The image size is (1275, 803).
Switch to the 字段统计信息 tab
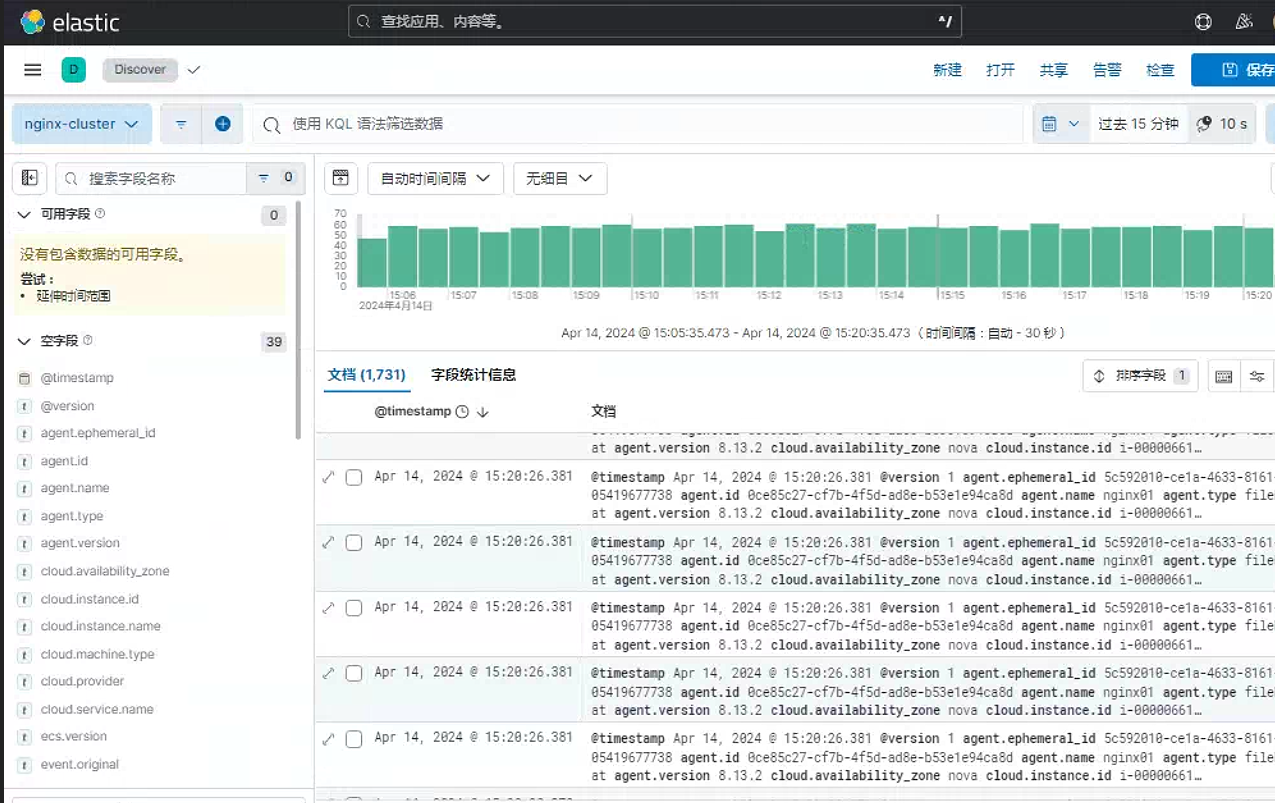[473, 375]
